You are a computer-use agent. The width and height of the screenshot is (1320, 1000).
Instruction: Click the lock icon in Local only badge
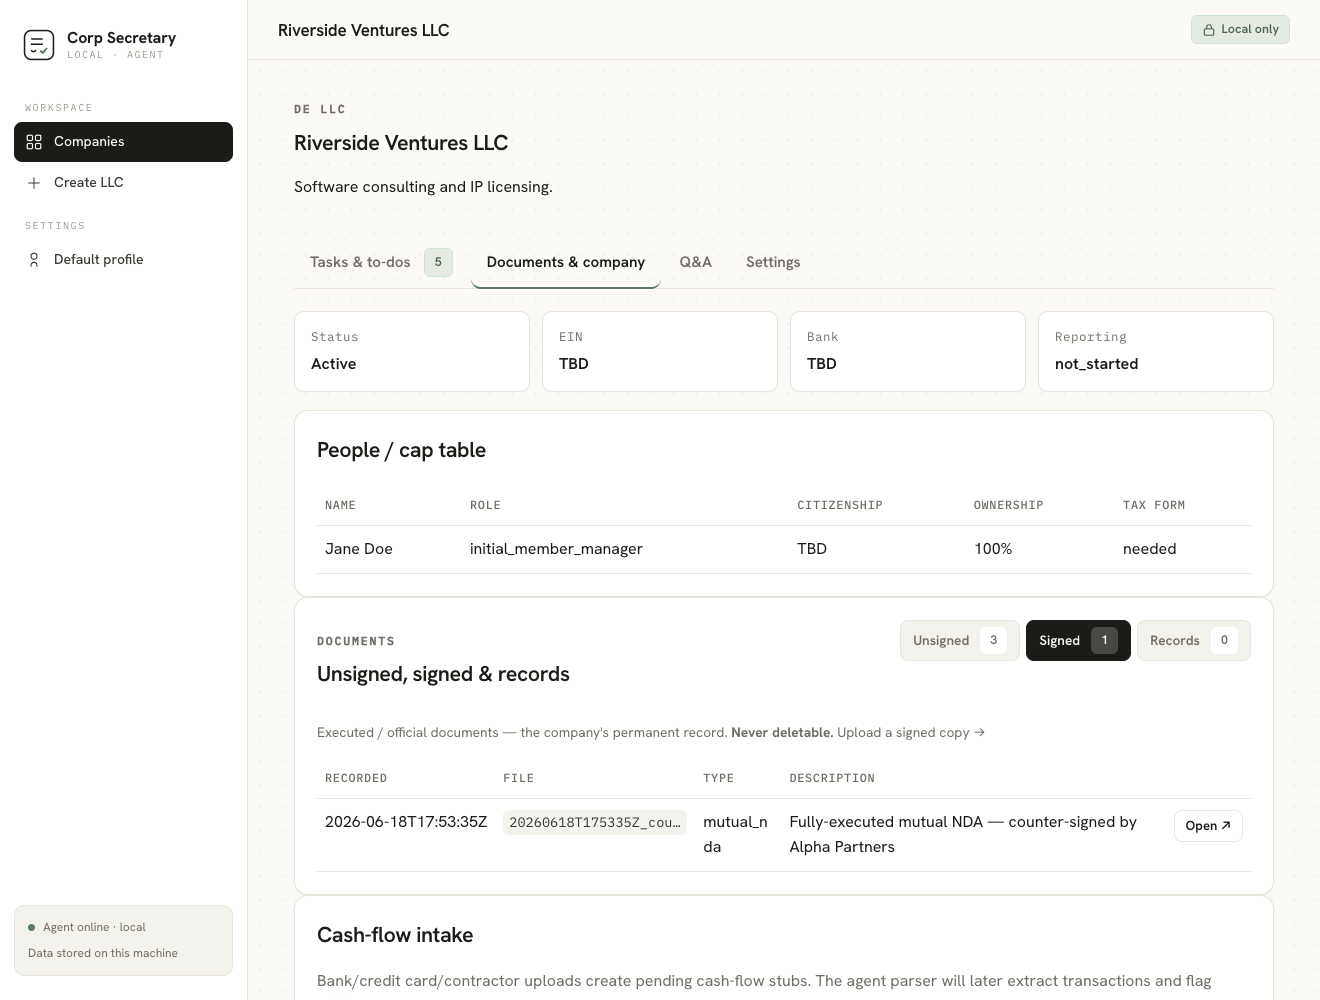coord(1209,30)
